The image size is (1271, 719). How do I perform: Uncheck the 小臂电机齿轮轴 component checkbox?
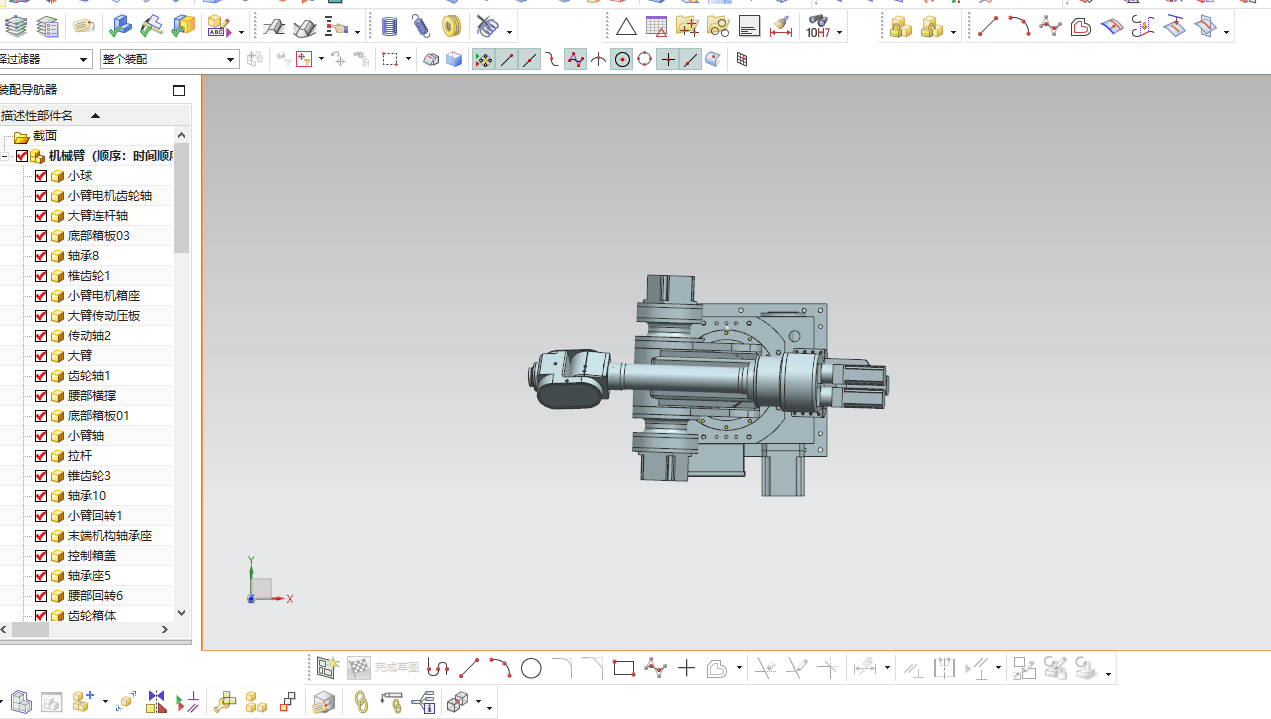pos(41,196)
